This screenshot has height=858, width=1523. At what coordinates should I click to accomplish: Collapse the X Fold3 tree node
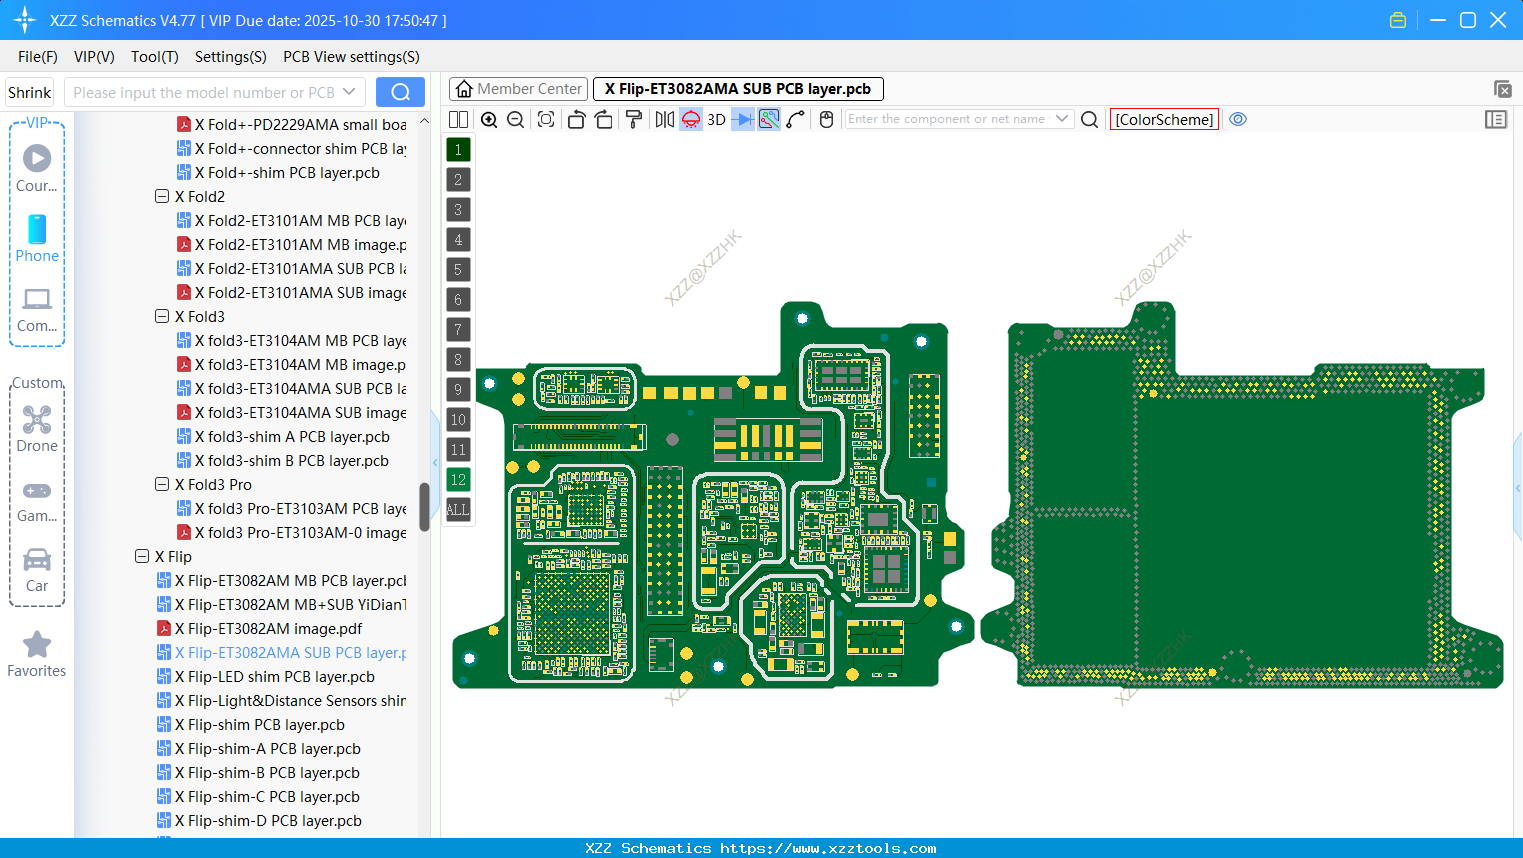161,316
